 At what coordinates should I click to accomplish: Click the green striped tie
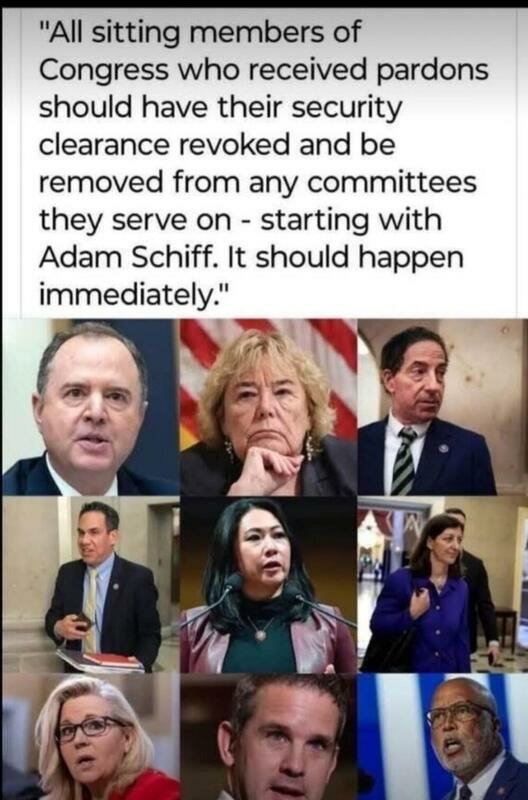click(405, 461)
